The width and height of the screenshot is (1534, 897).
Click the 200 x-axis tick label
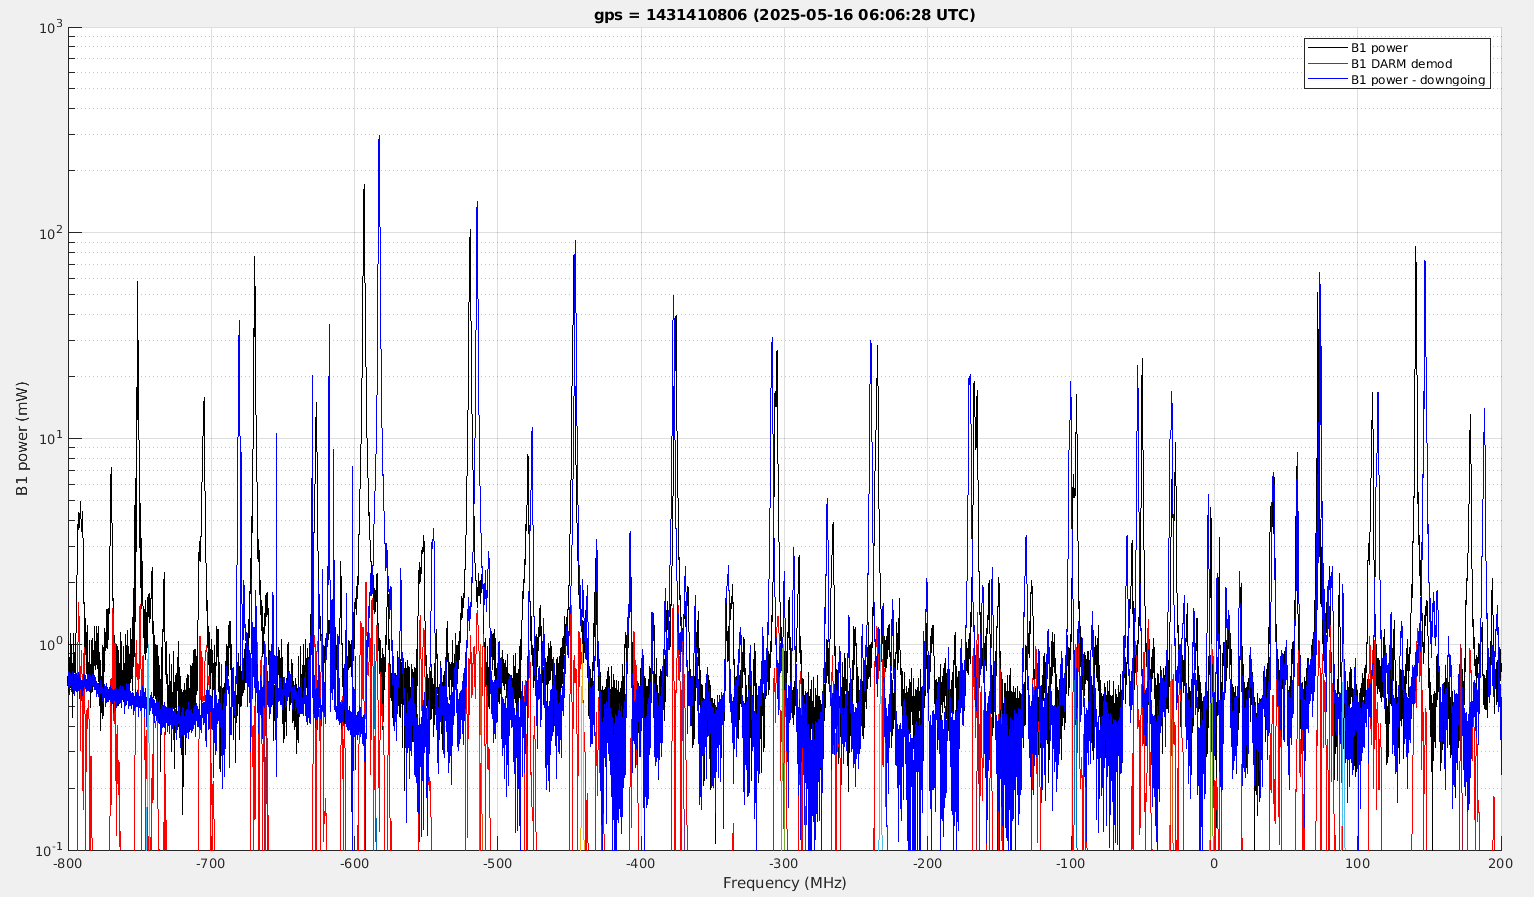(1500, 863)
